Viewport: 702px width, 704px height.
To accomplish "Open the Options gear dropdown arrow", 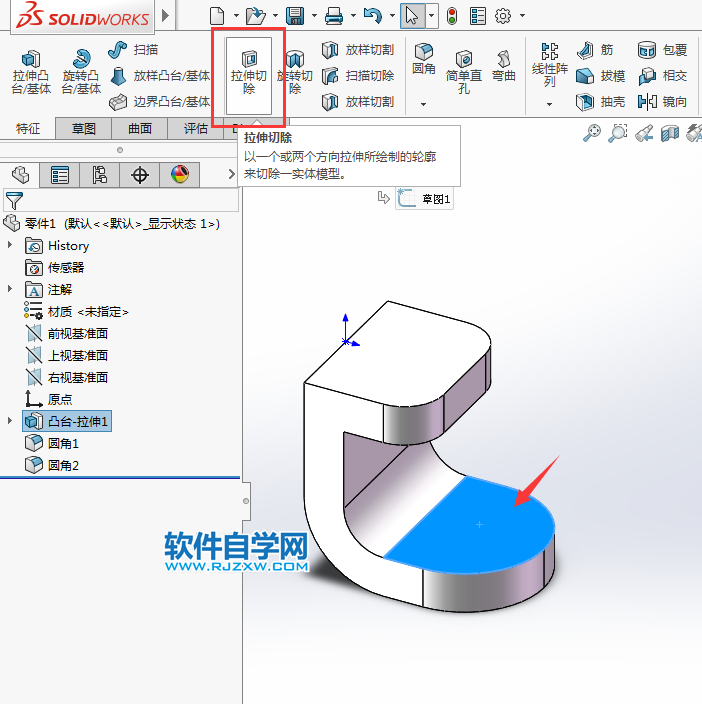I will point(522,16).
